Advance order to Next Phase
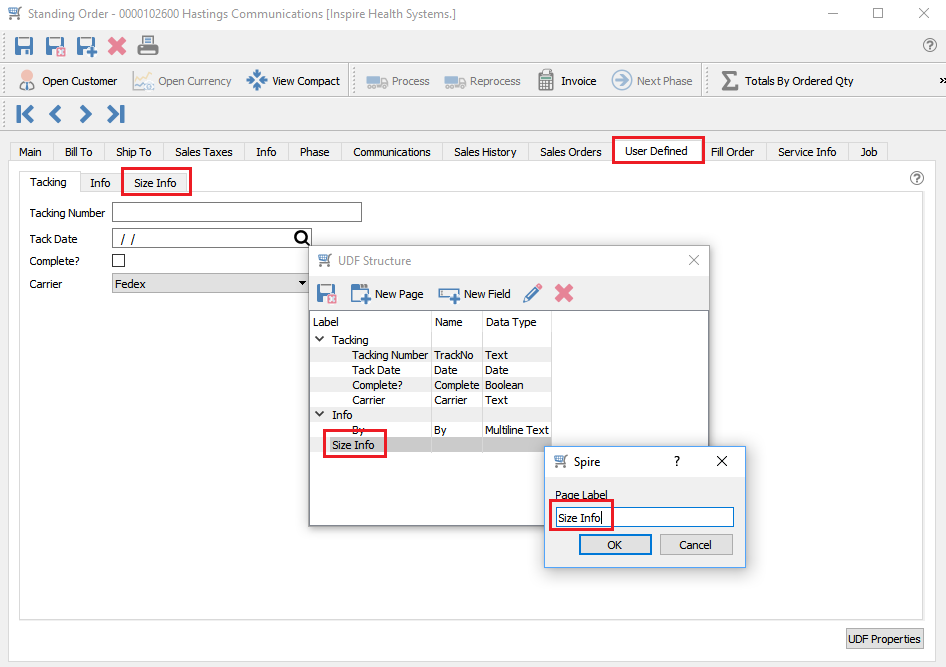The image size is (946, 667). 652,81
